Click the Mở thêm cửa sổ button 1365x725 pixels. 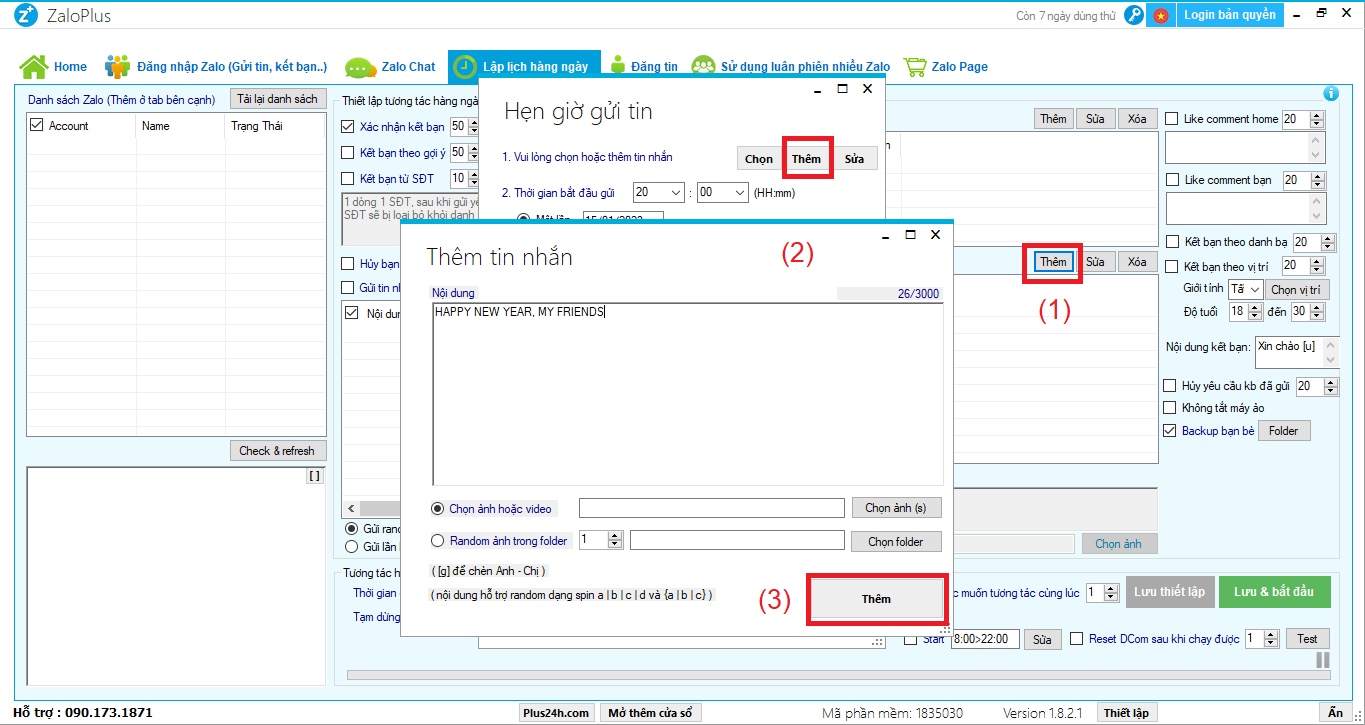click(650, 713)
